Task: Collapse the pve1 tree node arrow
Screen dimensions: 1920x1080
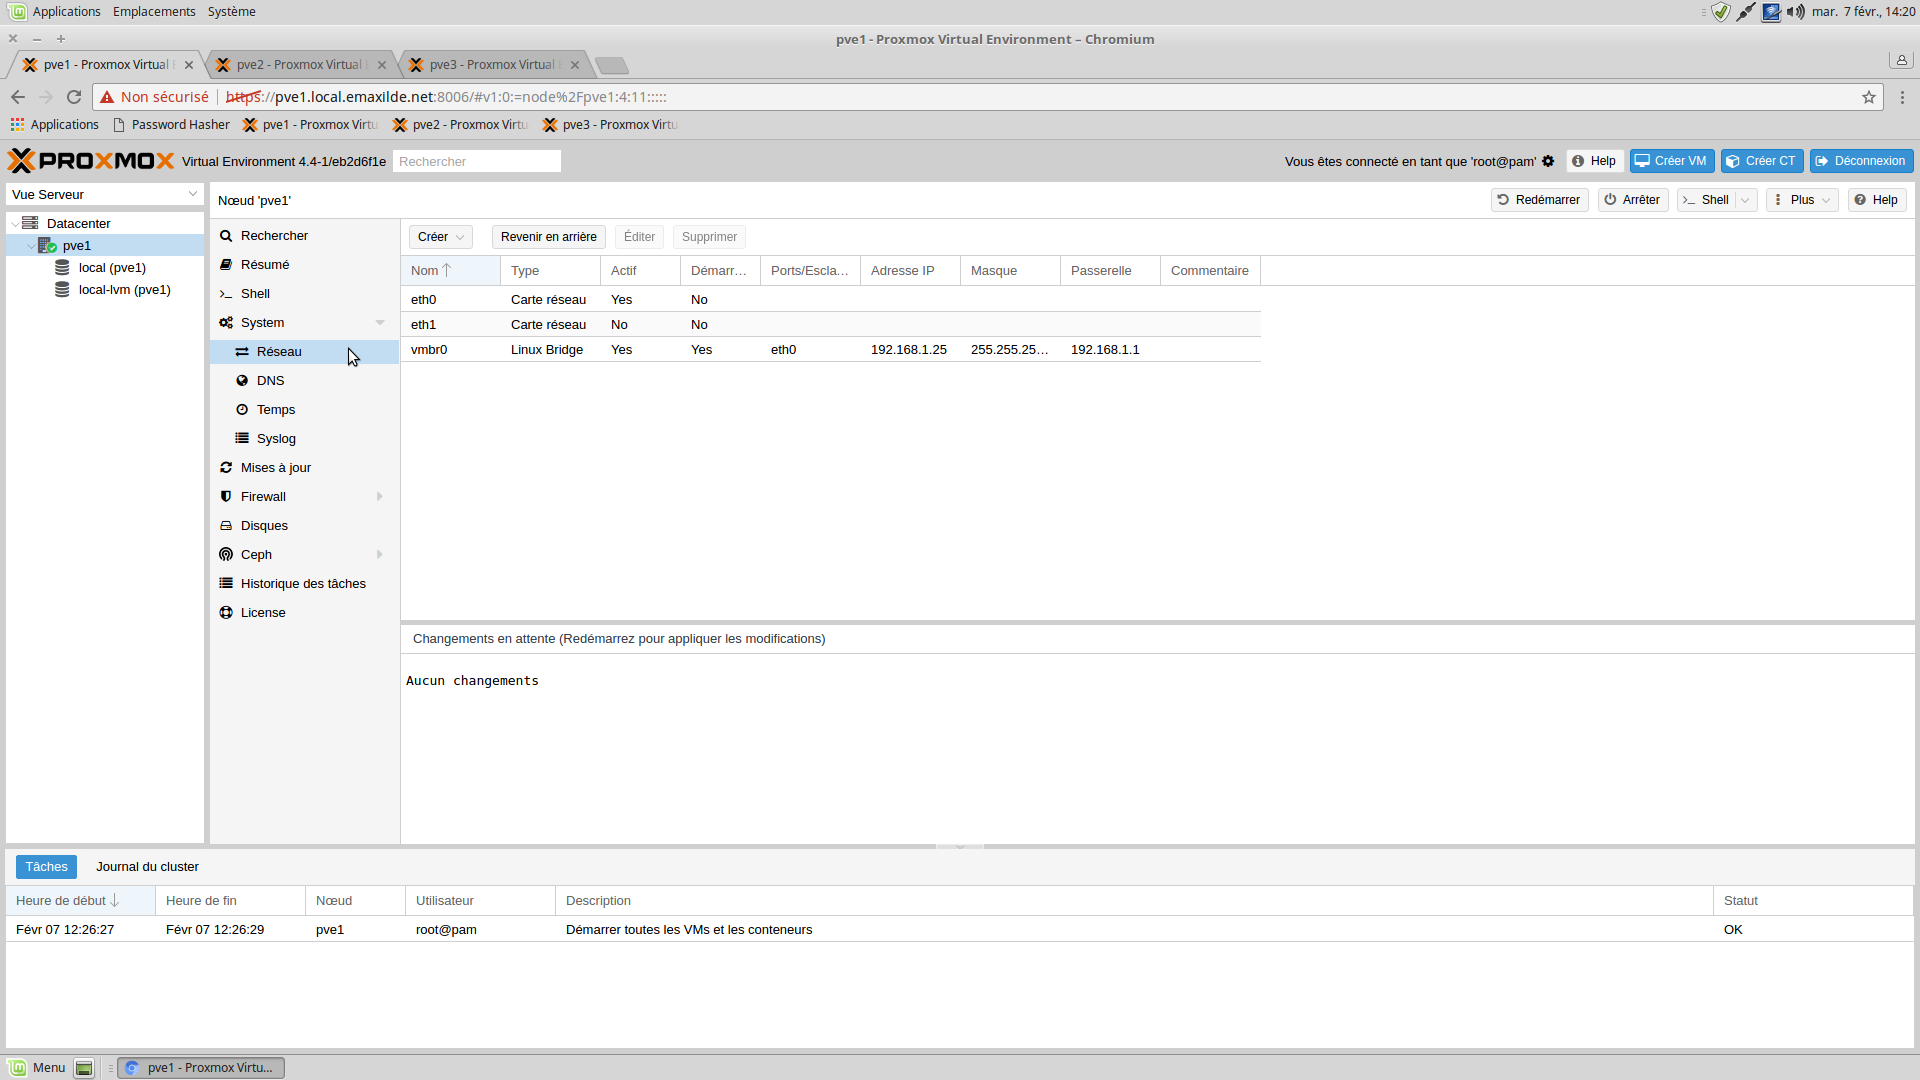Action: (30, 246)
